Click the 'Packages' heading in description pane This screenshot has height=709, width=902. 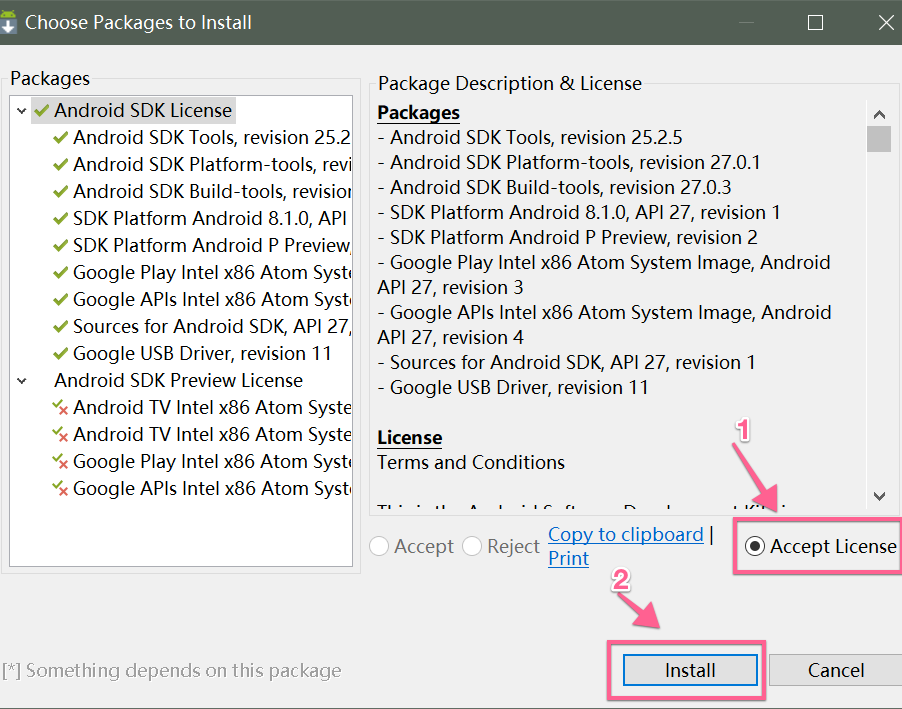418,113
